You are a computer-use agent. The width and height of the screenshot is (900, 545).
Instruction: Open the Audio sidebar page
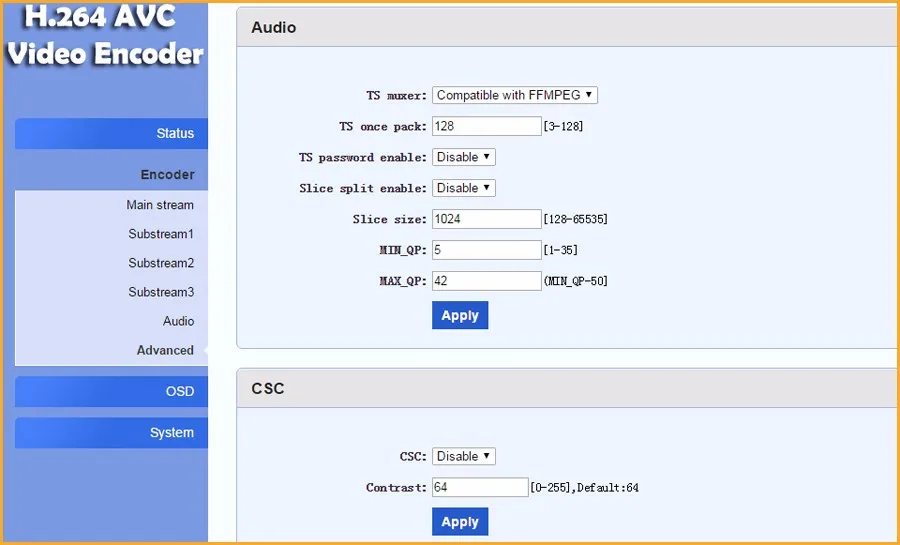click(178, 321)
